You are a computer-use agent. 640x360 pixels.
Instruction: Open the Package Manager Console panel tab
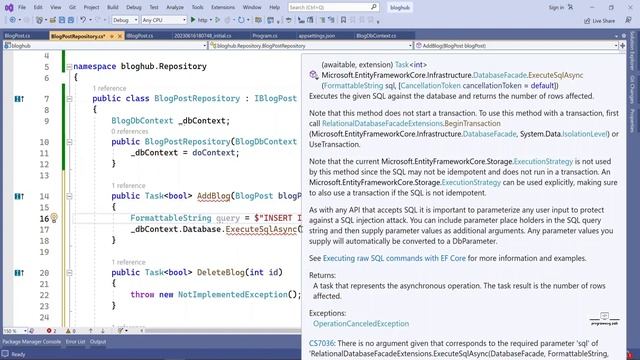(x=31, y=342)
